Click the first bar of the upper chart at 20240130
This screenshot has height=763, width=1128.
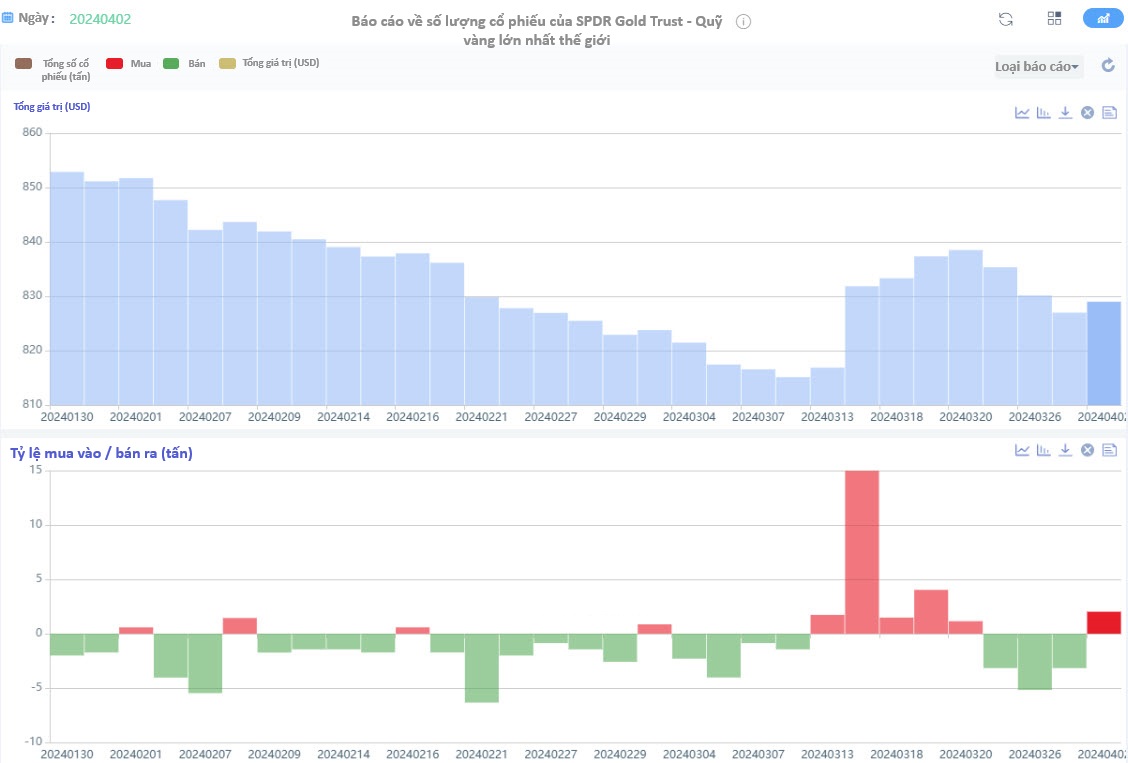click(67, 288)
